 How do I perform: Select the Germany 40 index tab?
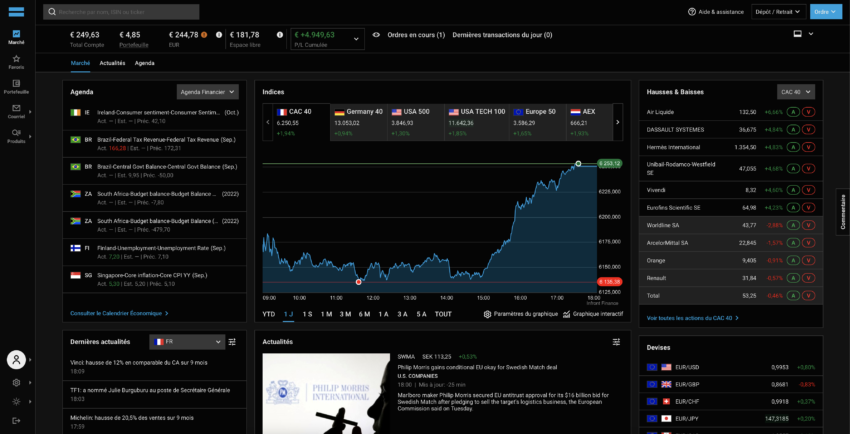click(x=358, y=122)
